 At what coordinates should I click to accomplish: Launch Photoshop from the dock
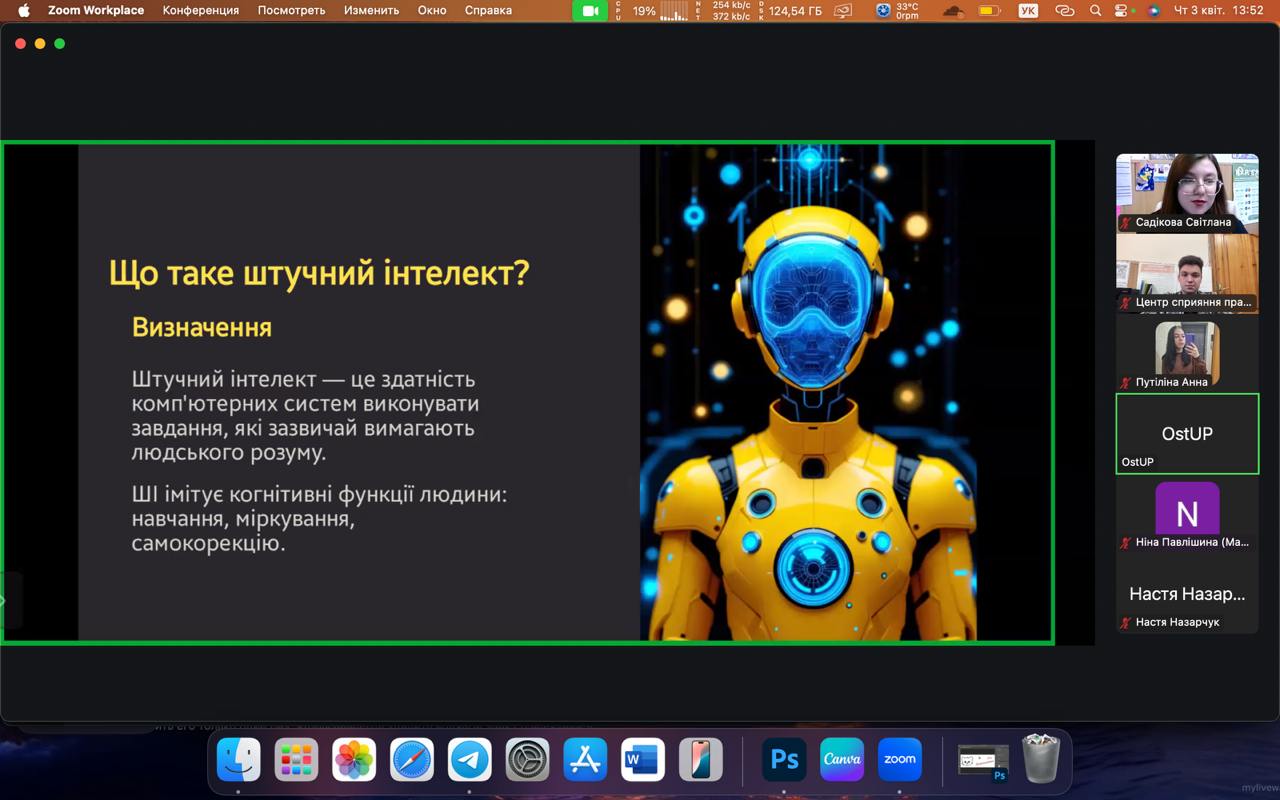tap(784, 760)
